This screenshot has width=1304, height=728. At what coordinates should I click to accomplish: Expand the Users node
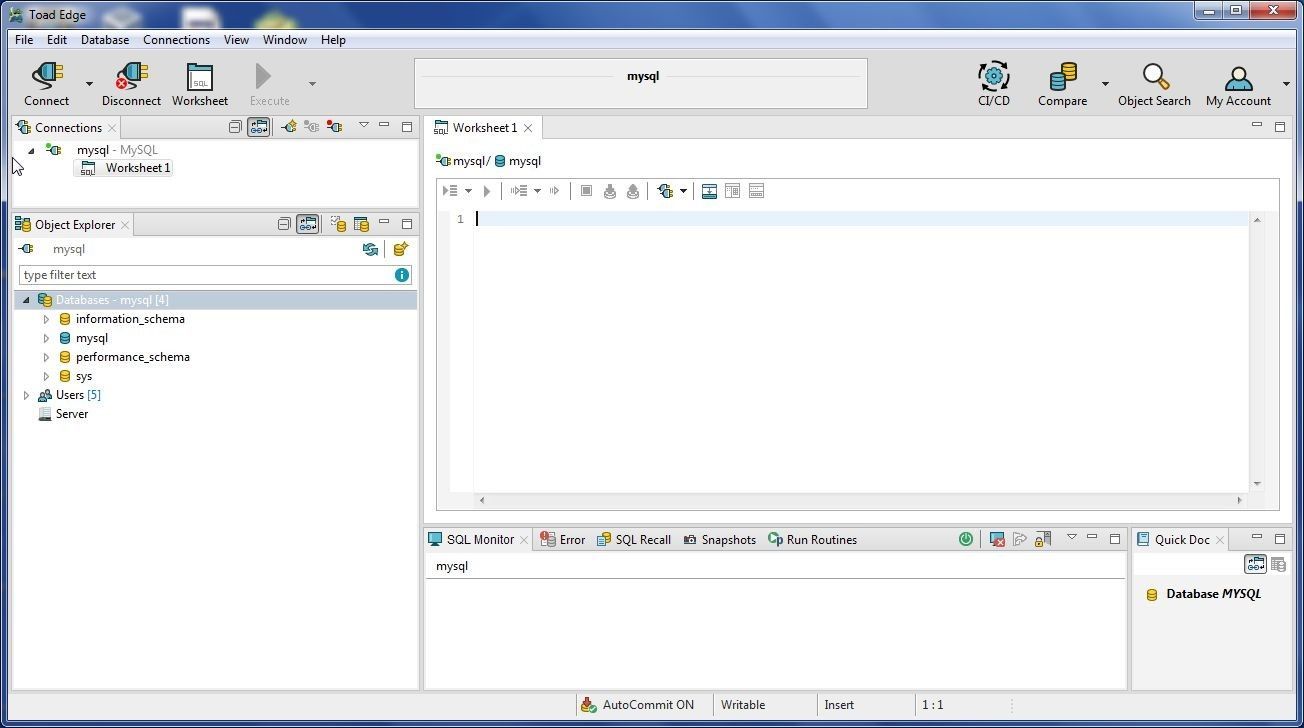click(26, 395)
